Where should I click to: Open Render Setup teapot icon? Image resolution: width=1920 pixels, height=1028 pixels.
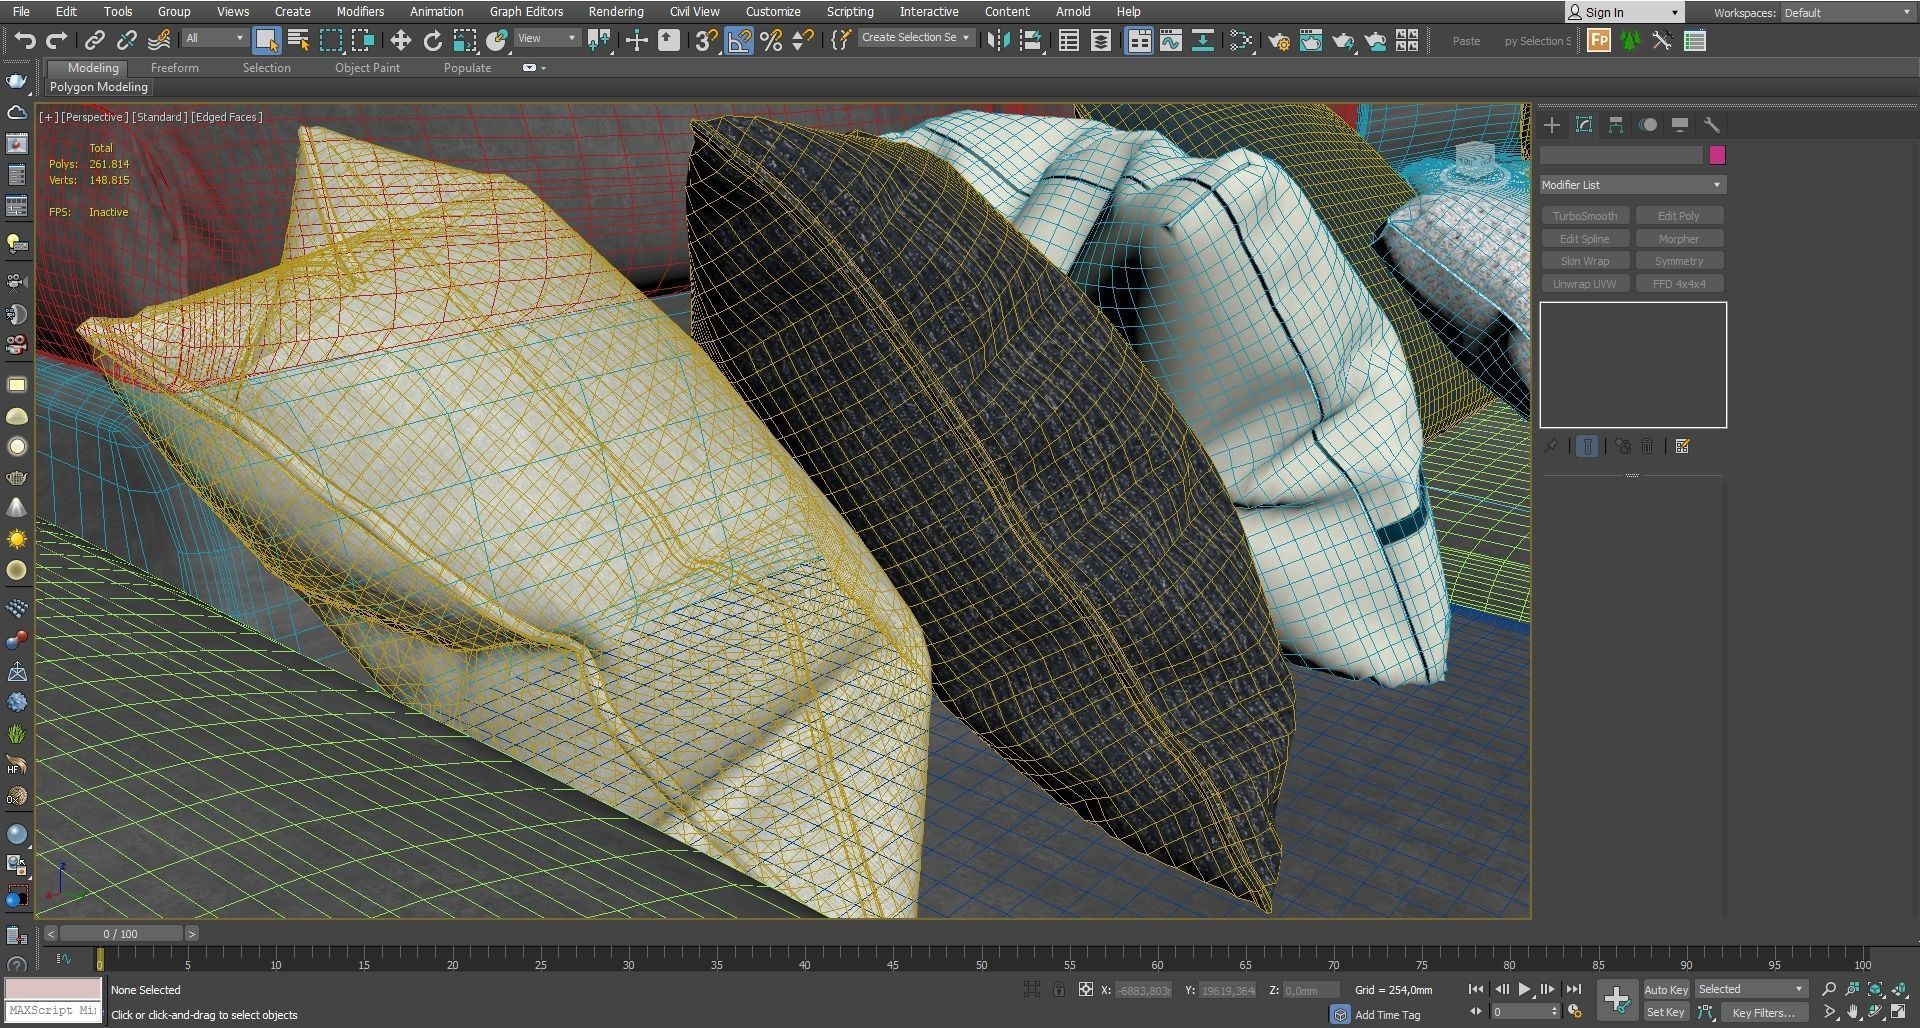pos(1279,40)
